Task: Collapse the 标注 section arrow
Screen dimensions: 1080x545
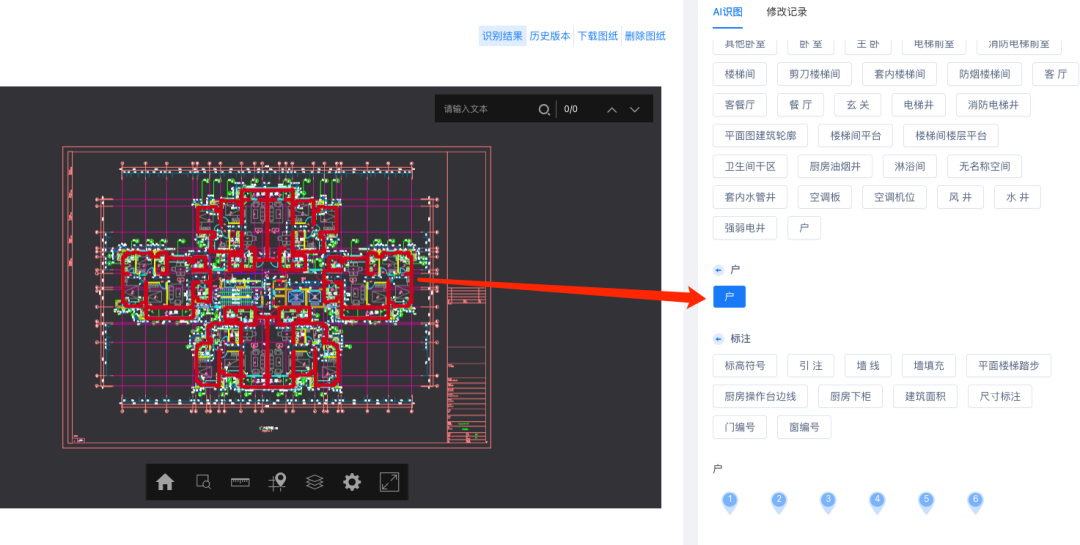Action: 718,339
